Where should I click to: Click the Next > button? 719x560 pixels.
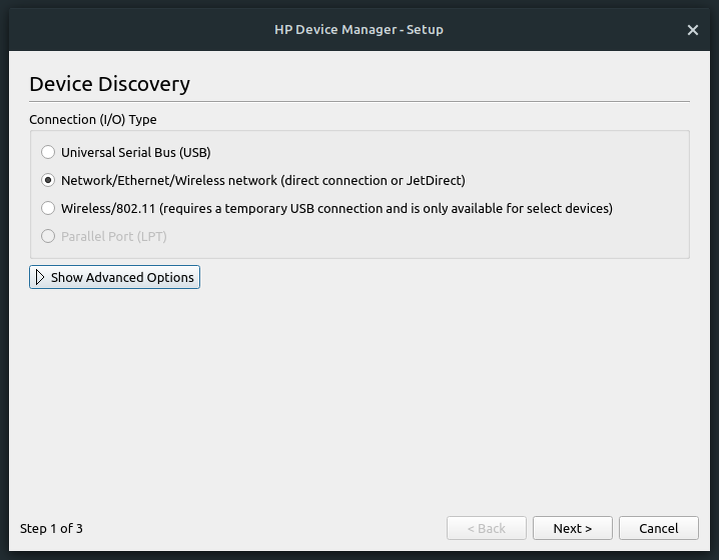coord(572,528)
